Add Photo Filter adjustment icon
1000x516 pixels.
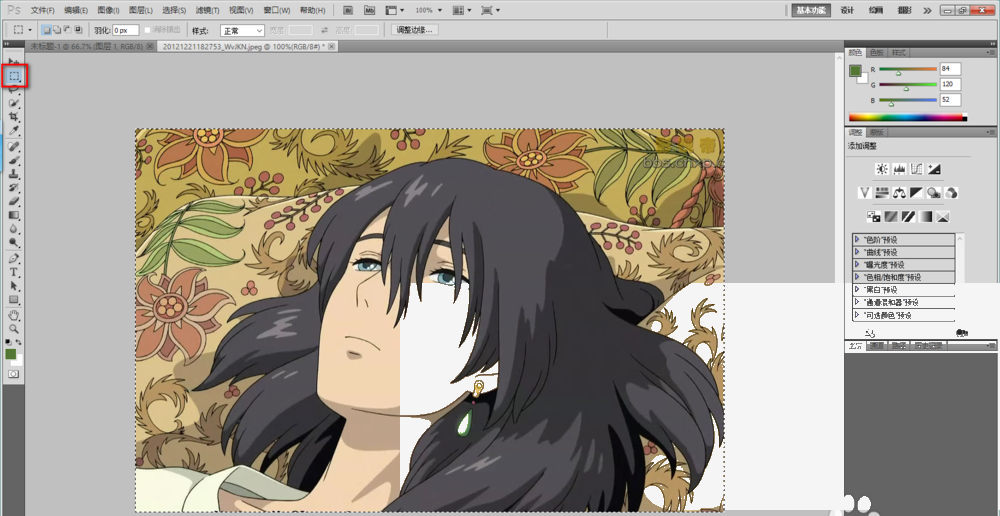(934, 192)
